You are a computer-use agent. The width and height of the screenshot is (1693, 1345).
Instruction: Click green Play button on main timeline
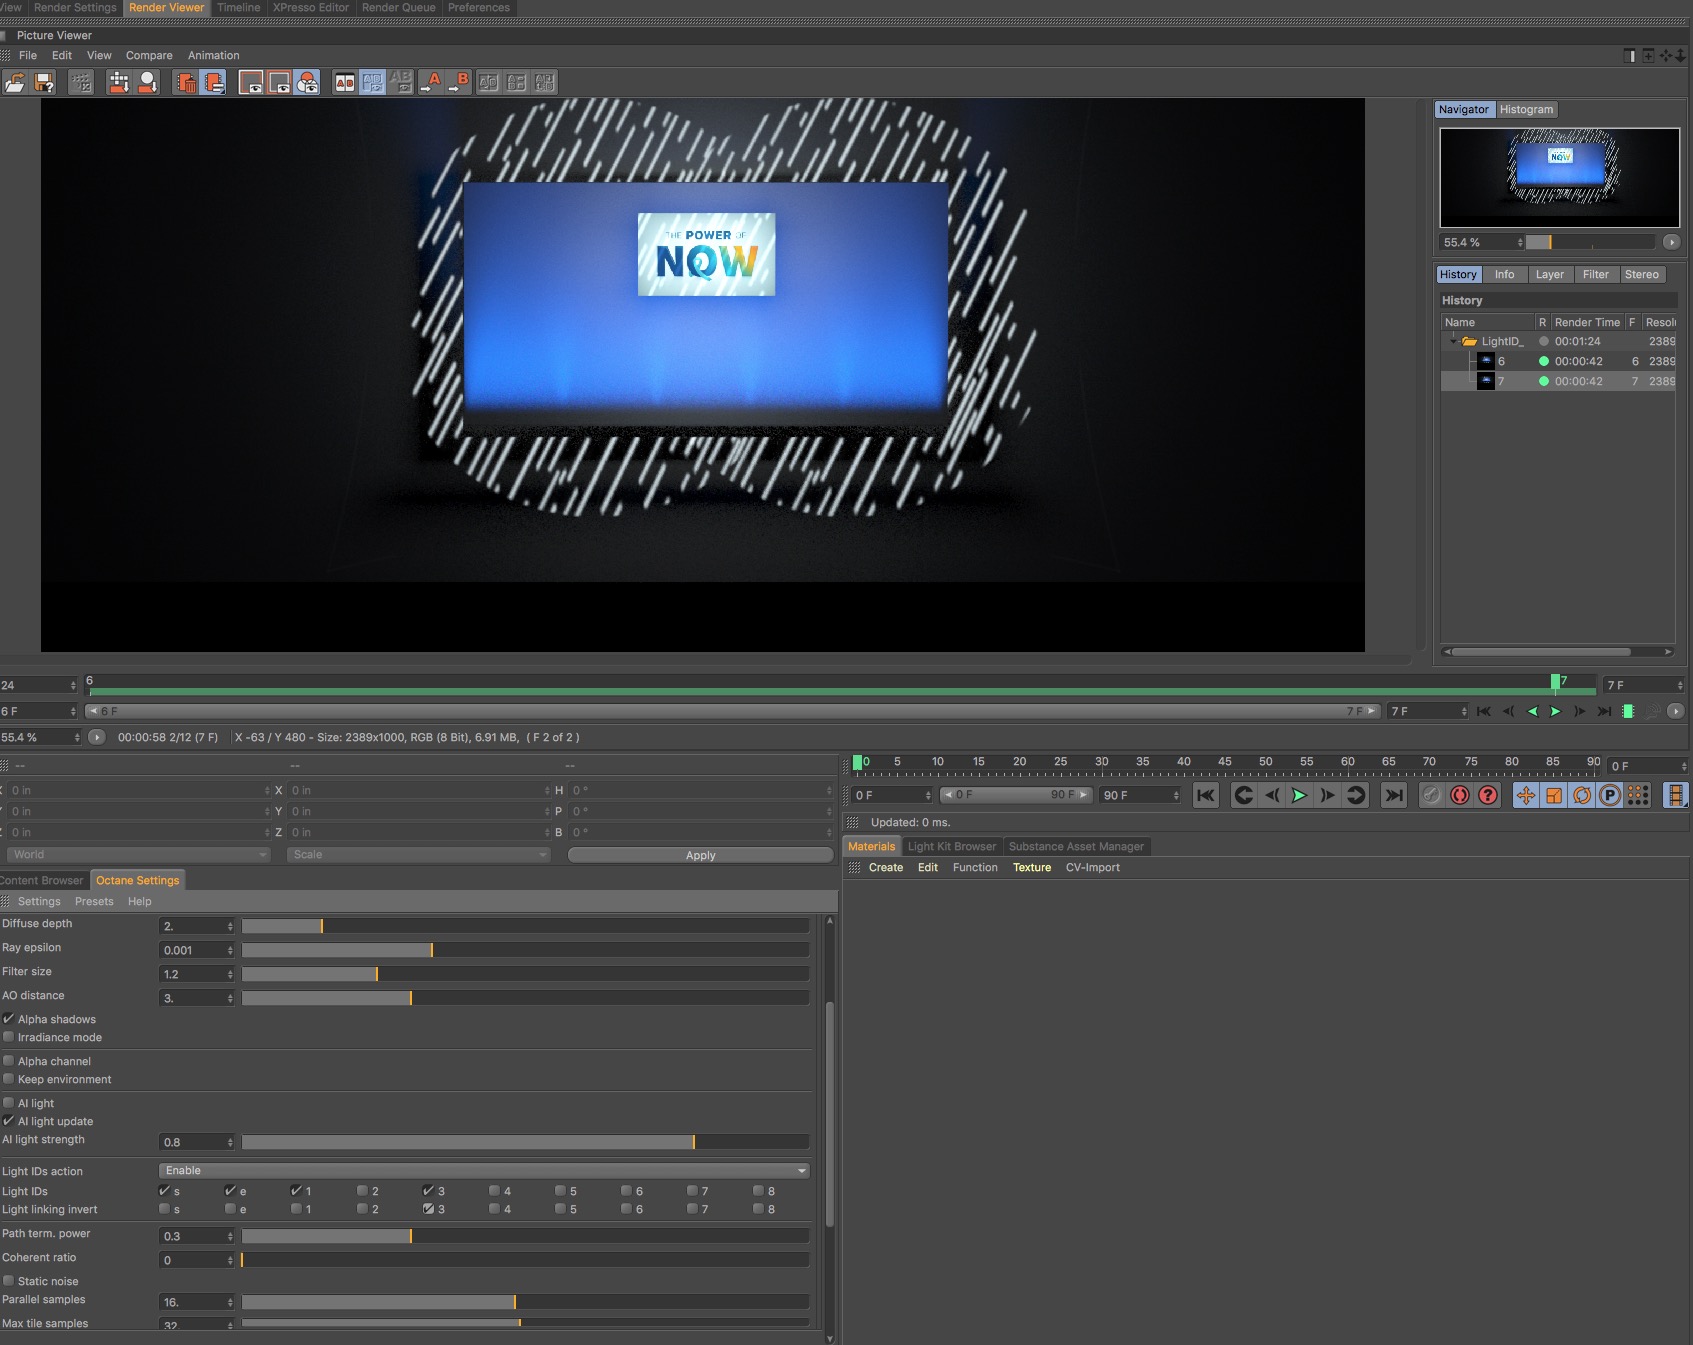coord(1299,795)
